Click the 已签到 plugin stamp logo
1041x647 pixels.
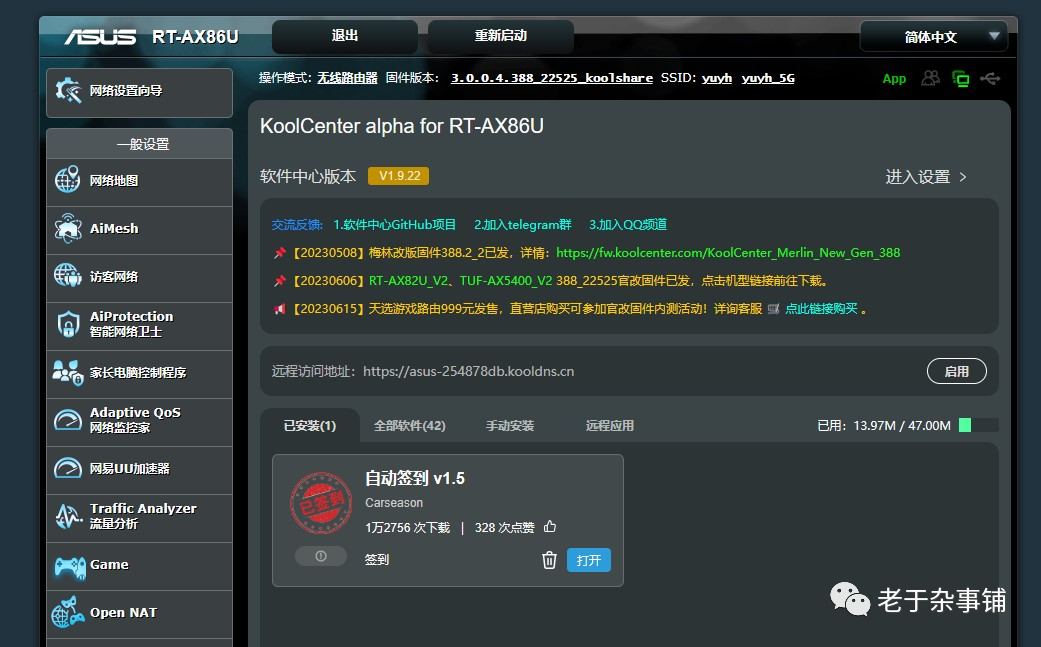[321, 502]
